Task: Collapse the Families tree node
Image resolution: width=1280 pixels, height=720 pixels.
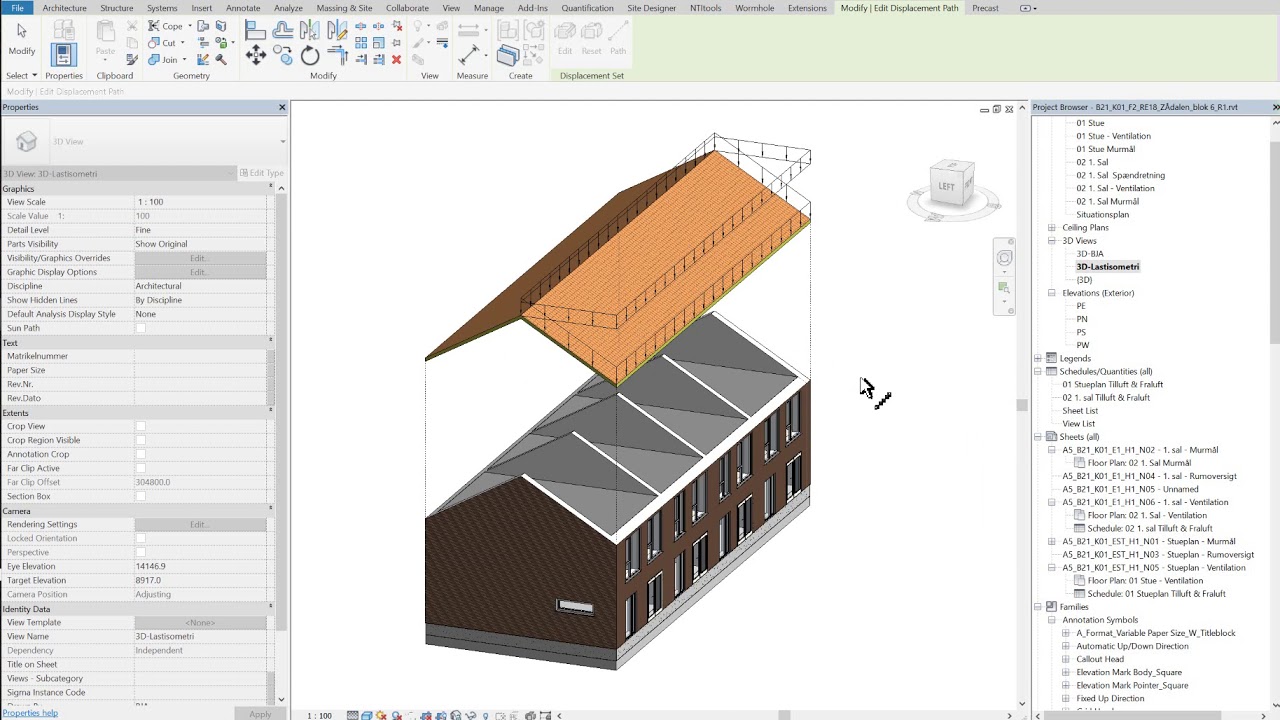Action: (1037, 607)
